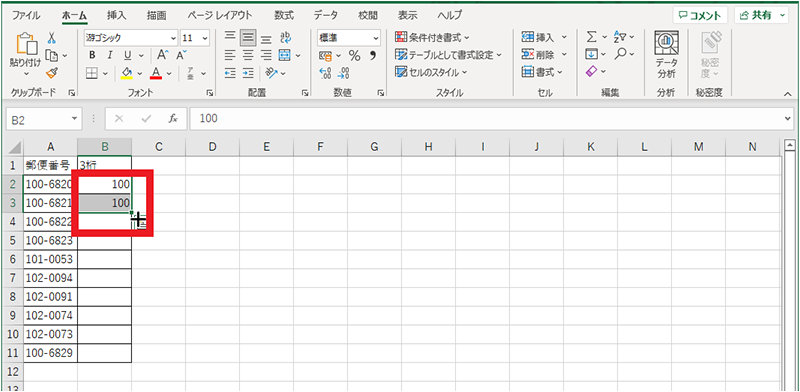The image size is (800, 392).
Task: Open the Cell Styles (セルのスタイル) menu
Action: (x=432, y=72)
